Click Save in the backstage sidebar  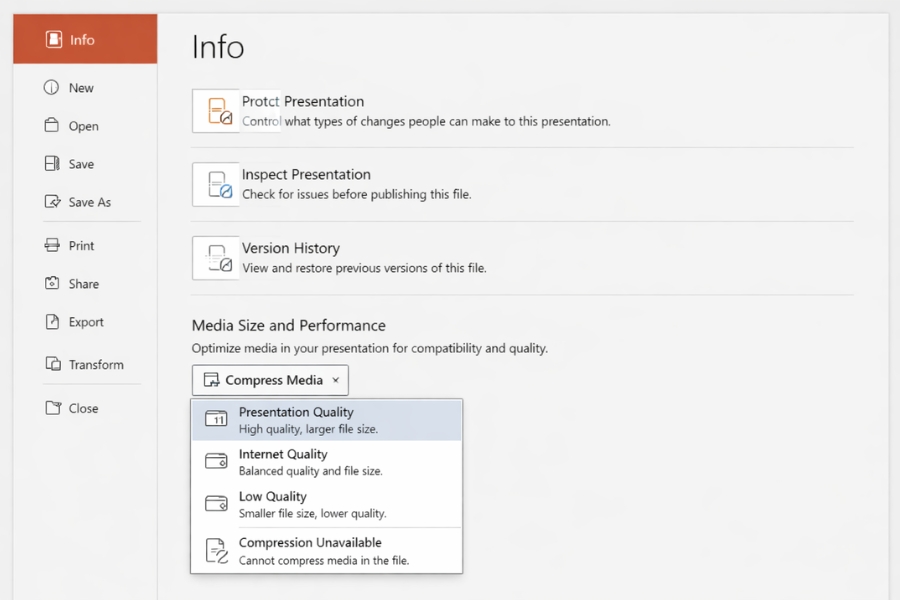[x=81, y=164]
